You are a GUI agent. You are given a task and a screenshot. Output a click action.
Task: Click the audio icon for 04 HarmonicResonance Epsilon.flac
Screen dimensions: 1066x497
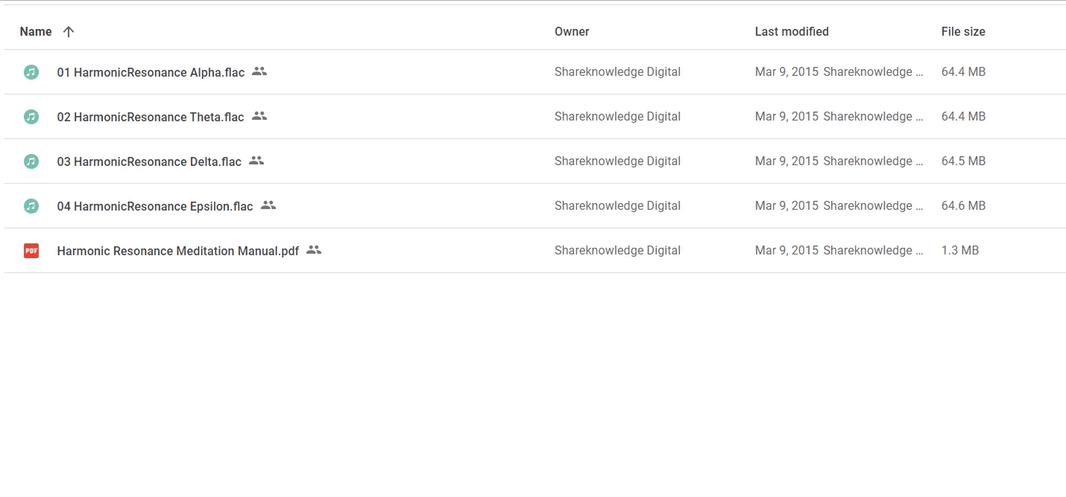tap(31, 206)
